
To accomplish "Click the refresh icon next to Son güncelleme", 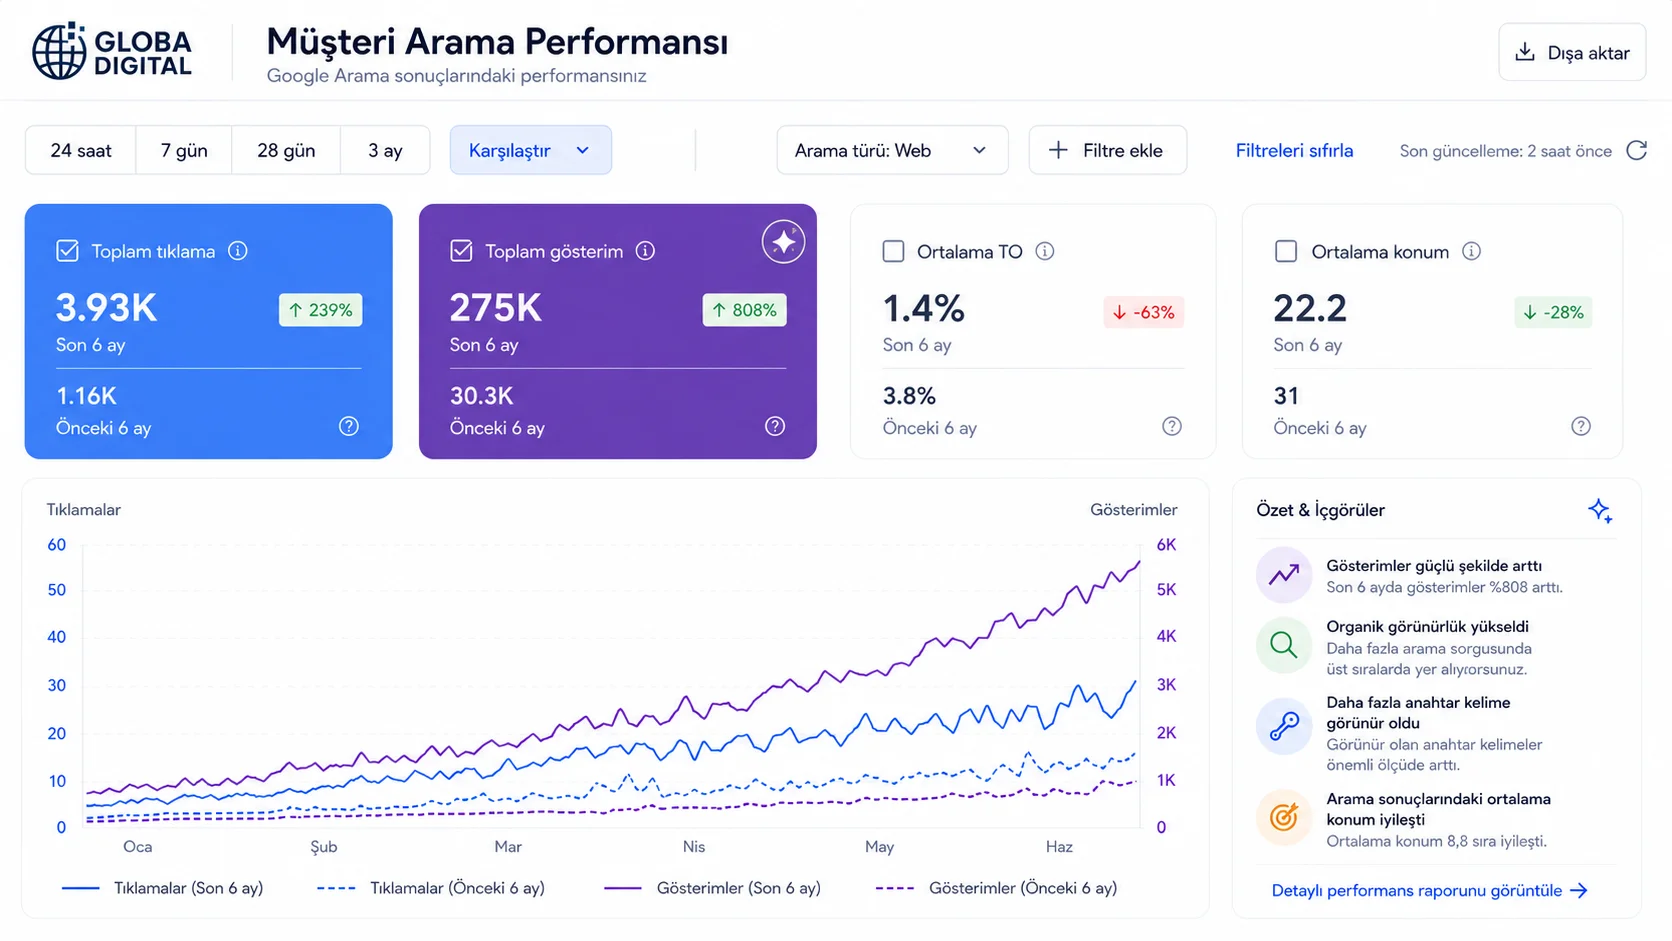I will (1636, 150).
